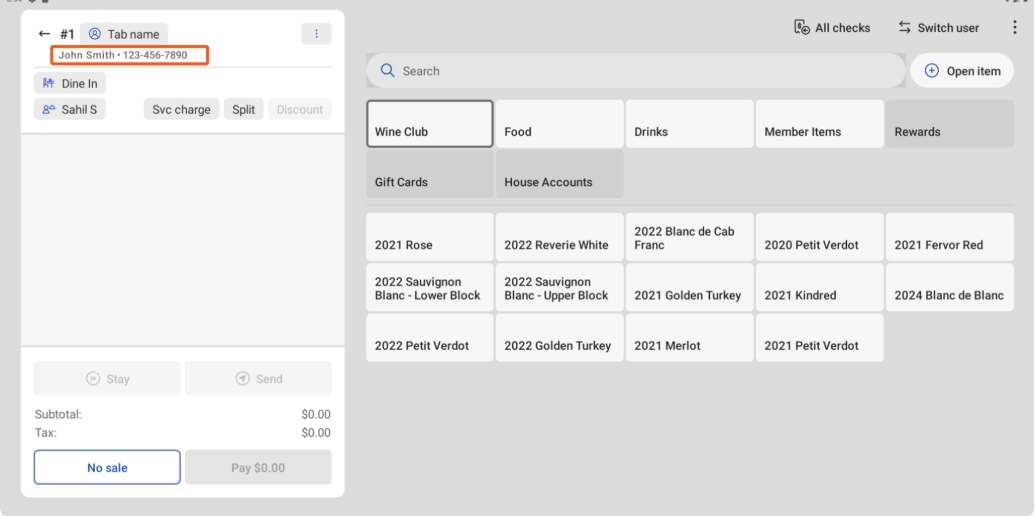Click the Switch user arrows icon
Image resolution: width=1036 pixels, height=516 pixels.
click(x=905, y=28)
